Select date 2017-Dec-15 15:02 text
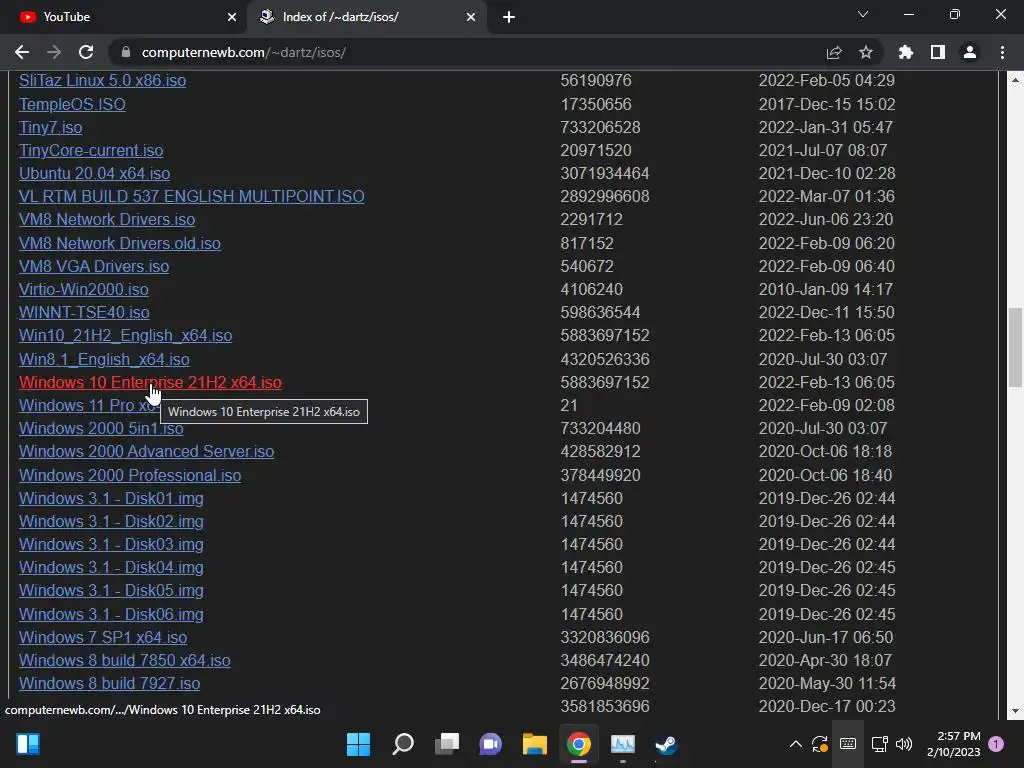Image resolution: width=1024 pixels, height=768 pixels. tap(827, 104)
